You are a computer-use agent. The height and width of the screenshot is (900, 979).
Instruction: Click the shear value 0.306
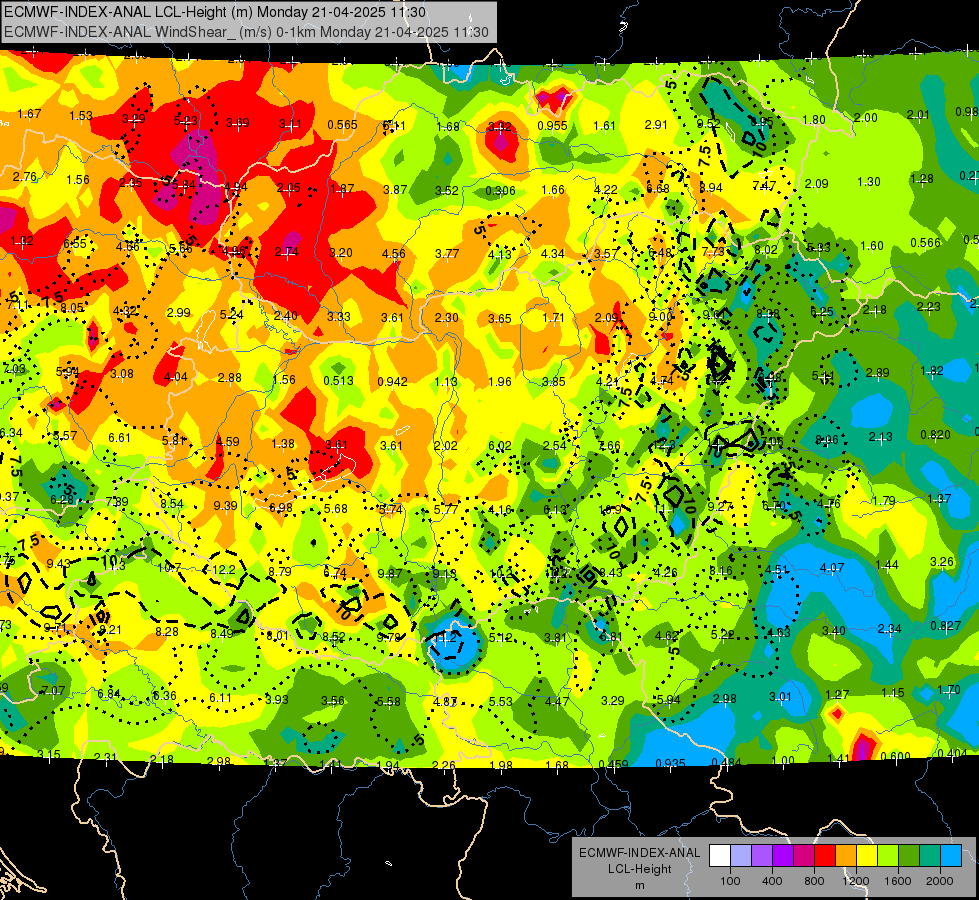[500, 190]
